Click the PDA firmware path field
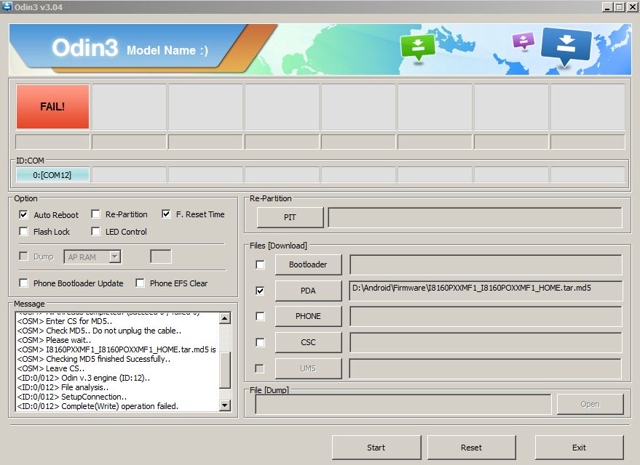Image resolution: width=640 pixels, height=465 pixels. coord(486,290)
